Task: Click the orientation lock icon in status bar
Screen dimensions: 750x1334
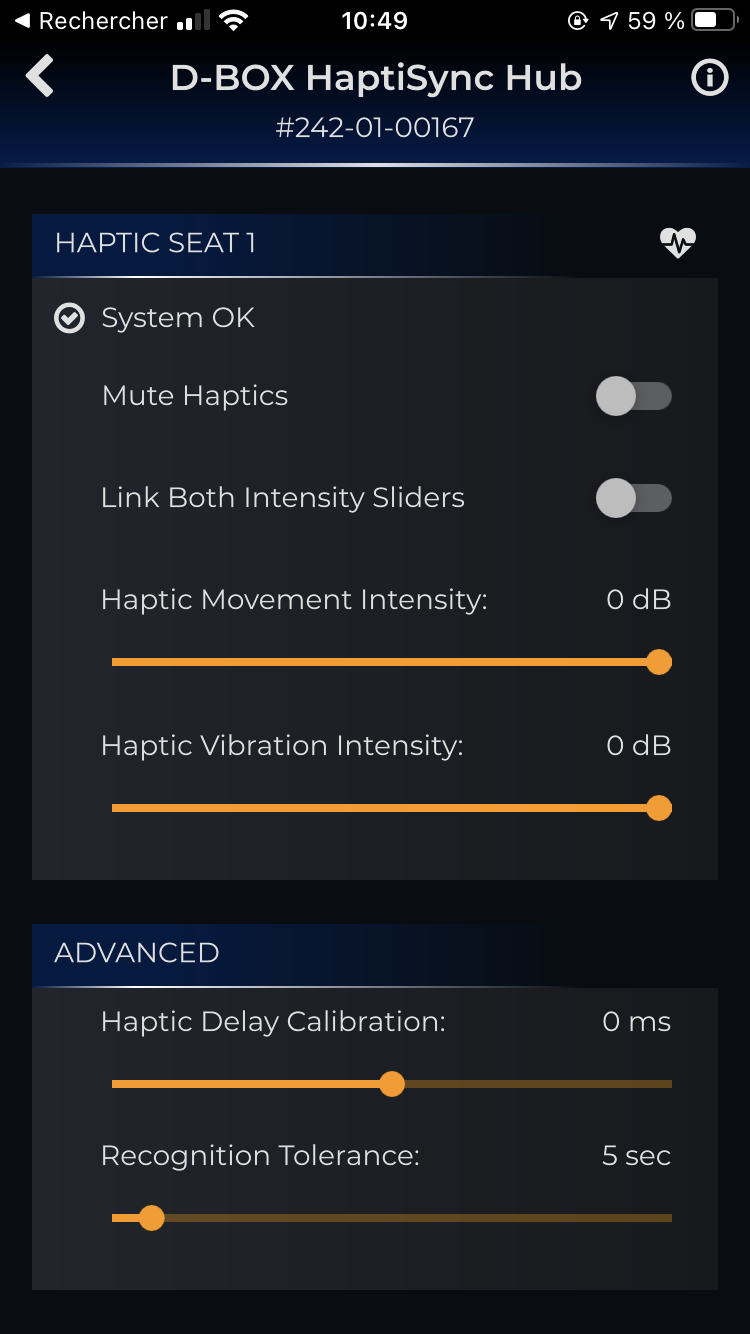Action: (x=578, y=18)
